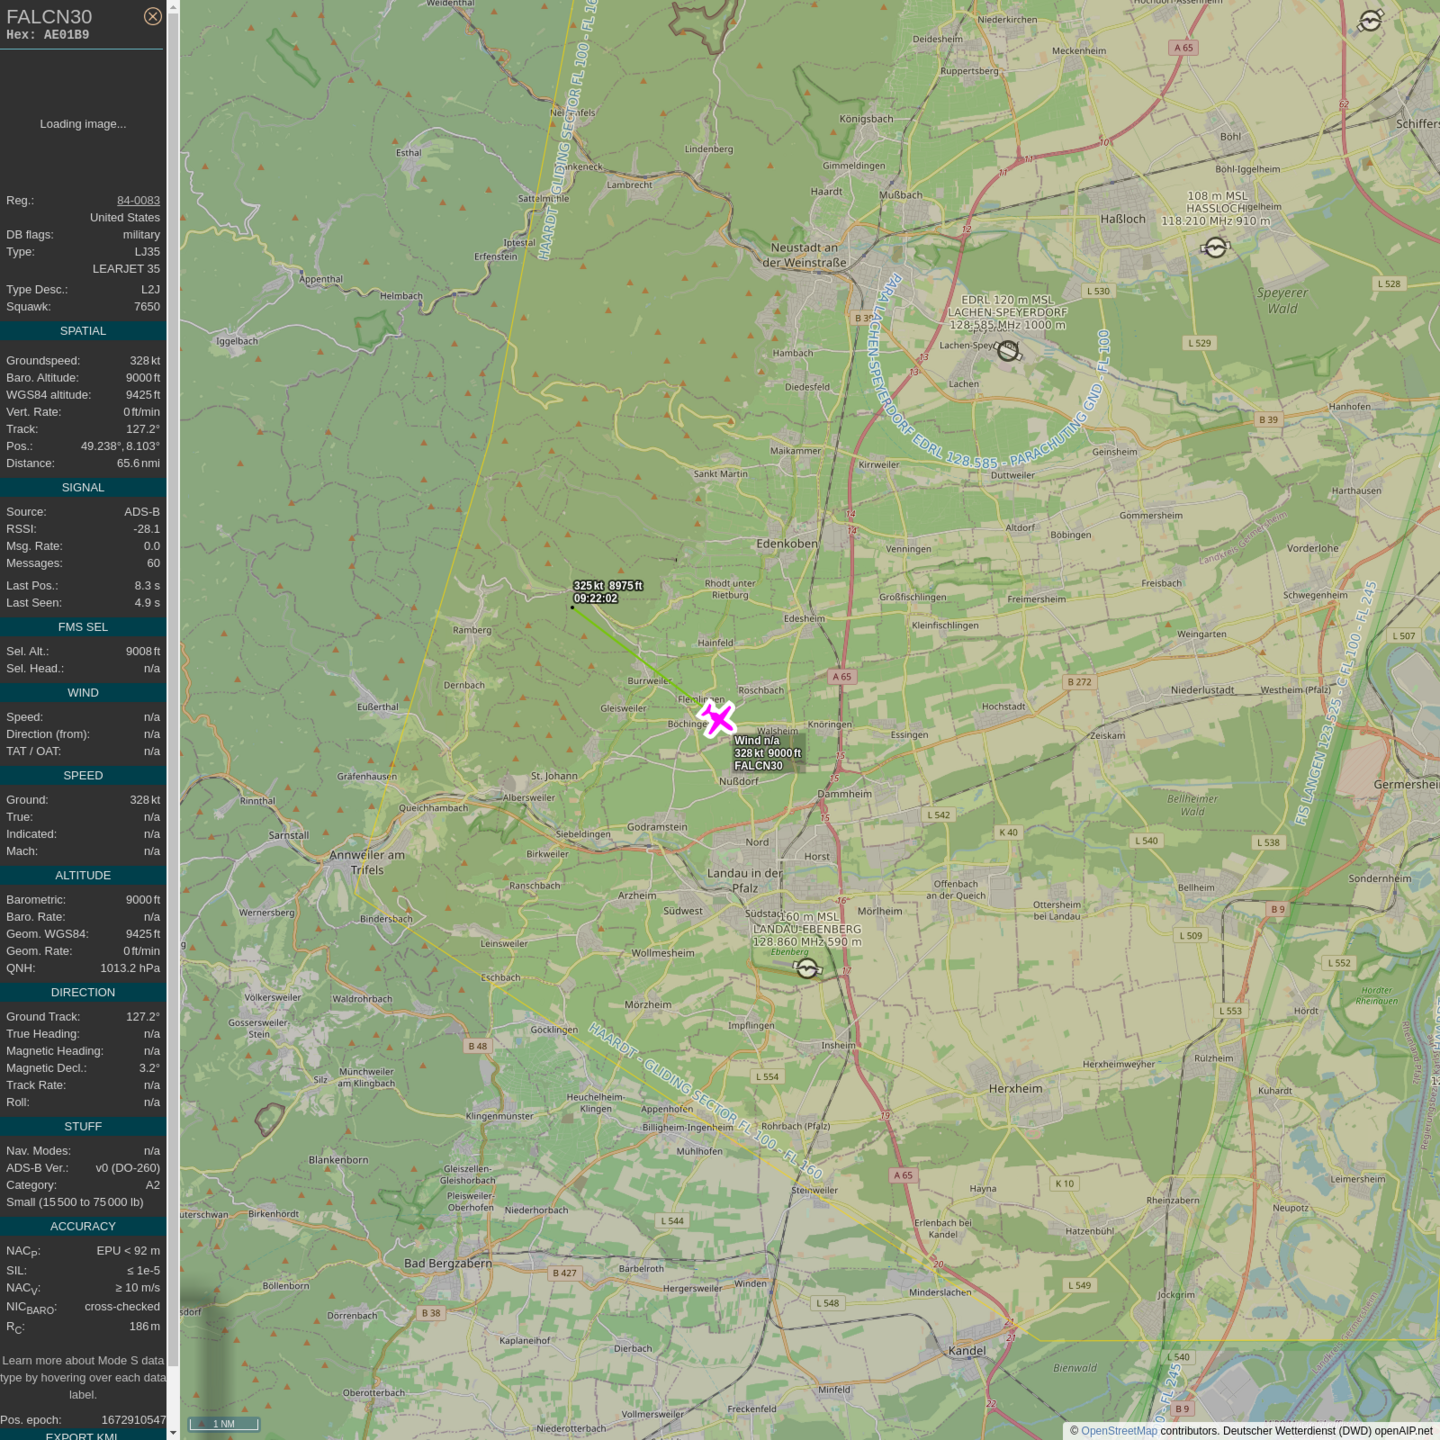Click the FALCN30 callsign title
1440x1440 pixels.
[x=49, y=17]
